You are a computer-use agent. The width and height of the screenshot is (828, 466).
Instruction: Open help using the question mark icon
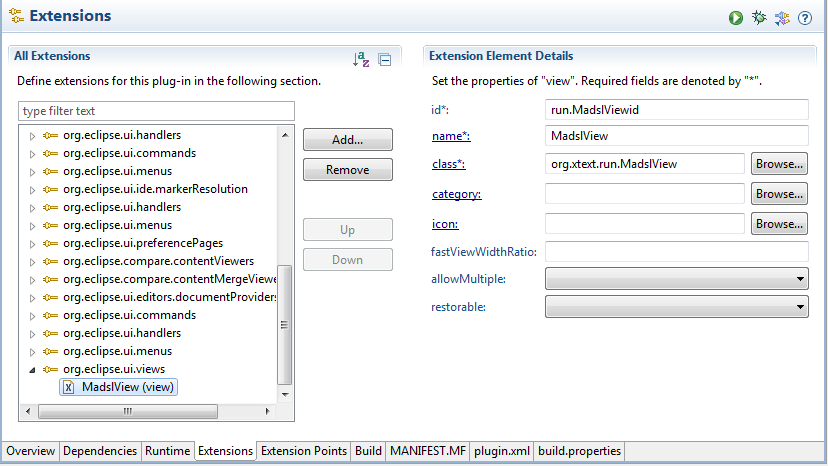pyautogui.click(x=806, y=18)
